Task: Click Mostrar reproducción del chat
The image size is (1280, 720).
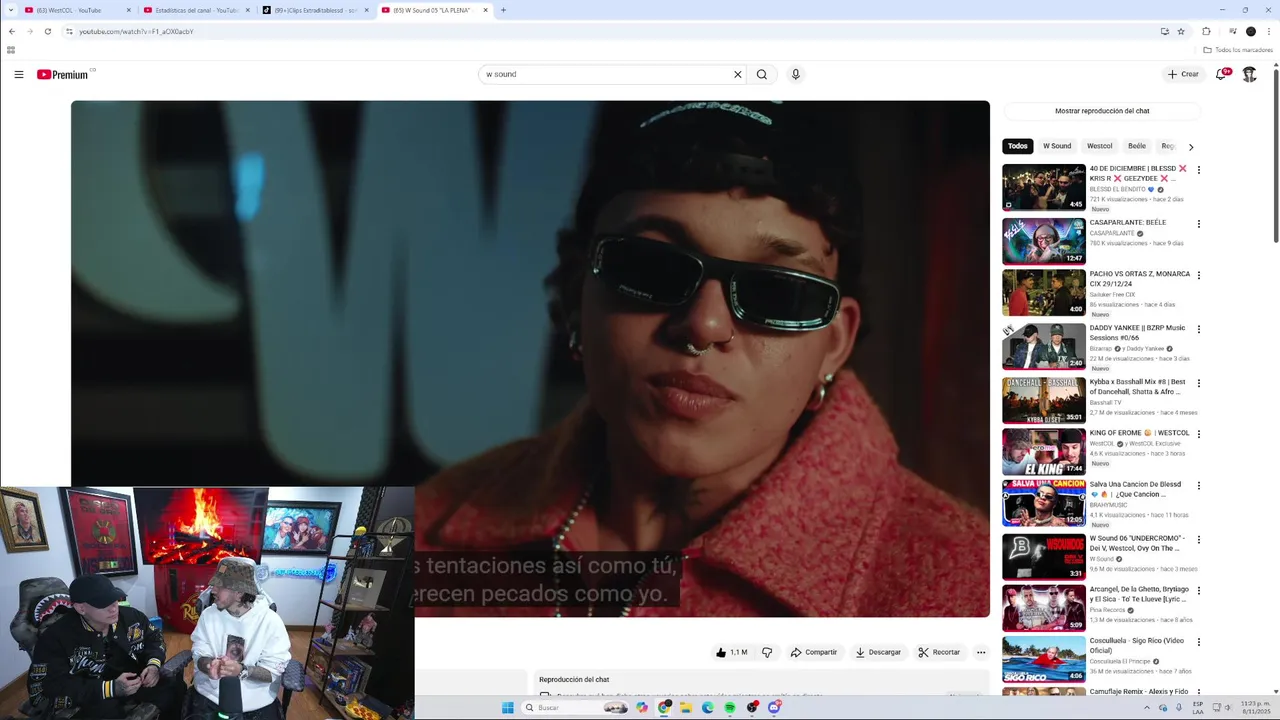Action: tap(1102, 111)
